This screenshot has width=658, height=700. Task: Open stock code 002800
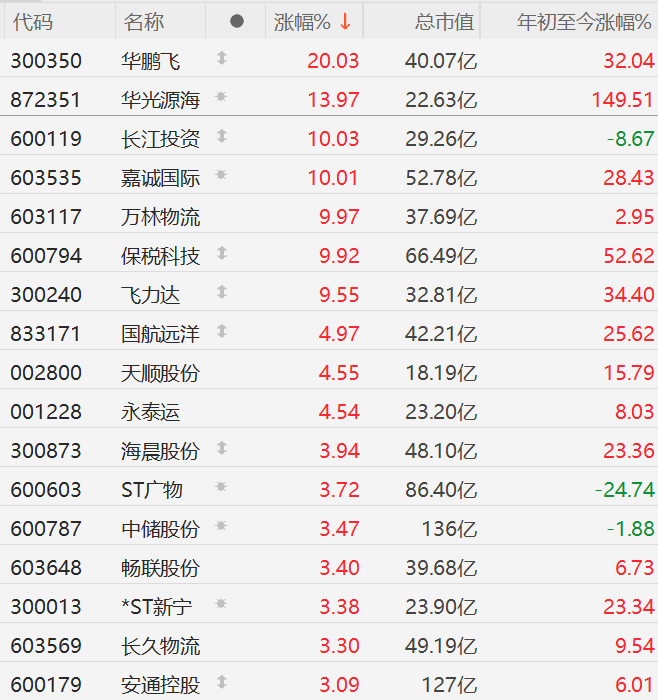coord(46,373)
